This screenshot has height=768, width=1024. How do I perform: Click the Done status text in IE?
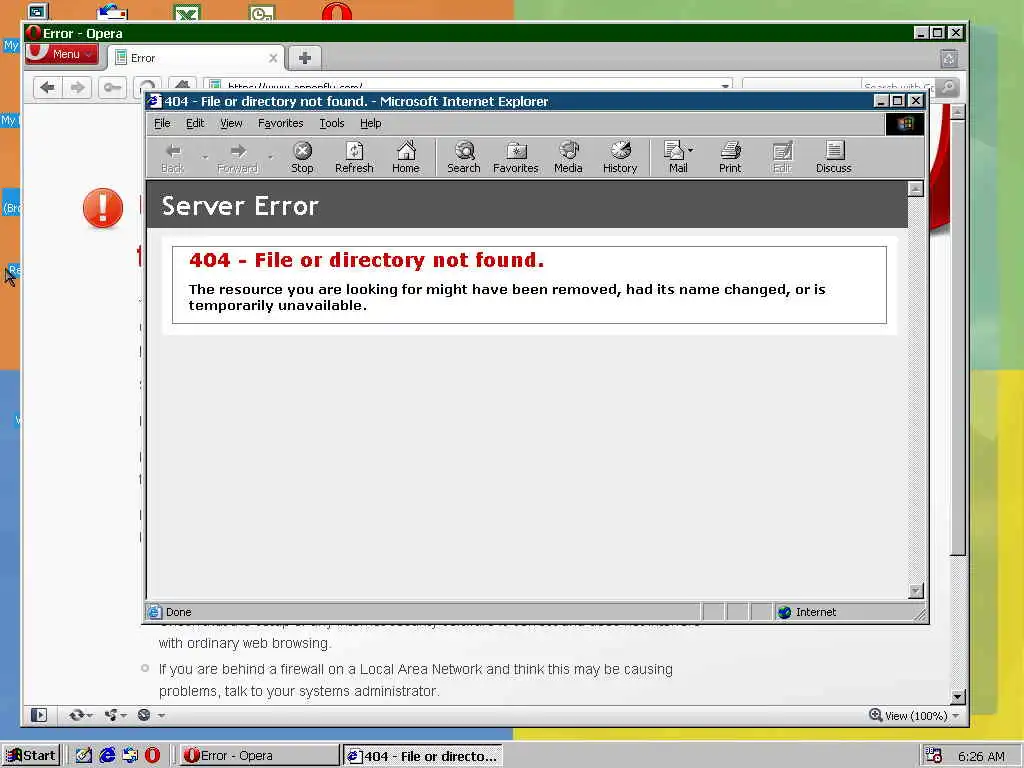178,612
